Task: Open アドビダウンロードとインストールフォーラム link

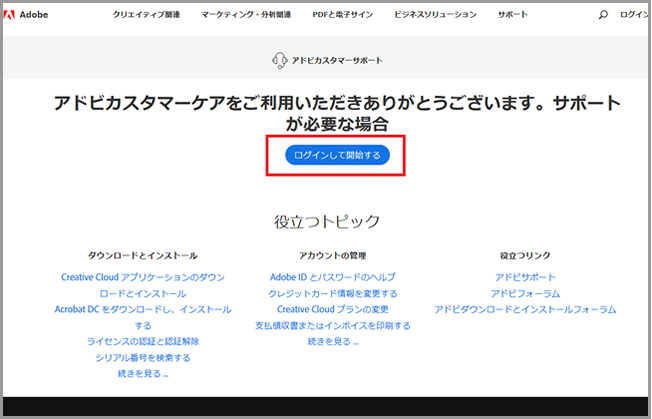Action: pos(525,309)
